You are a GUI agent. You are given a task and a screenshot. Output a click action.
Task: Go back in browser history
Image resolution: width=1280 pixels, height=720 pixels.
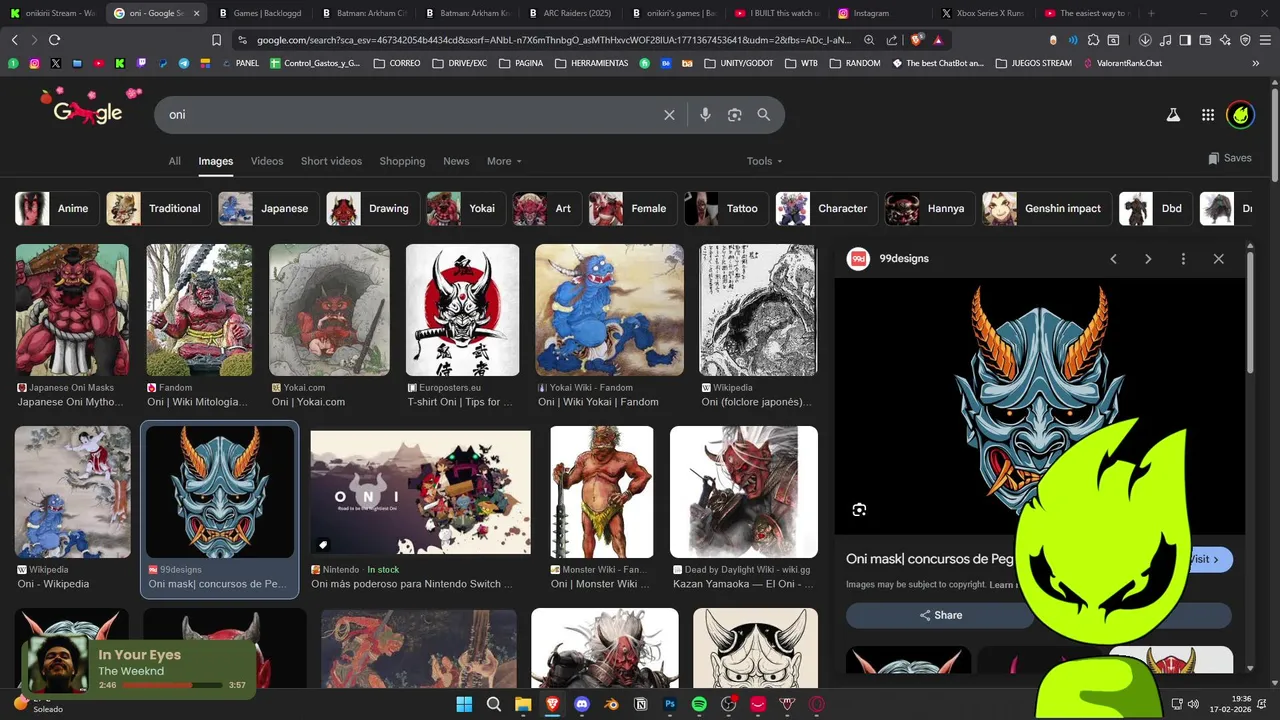tap(14, 40)
